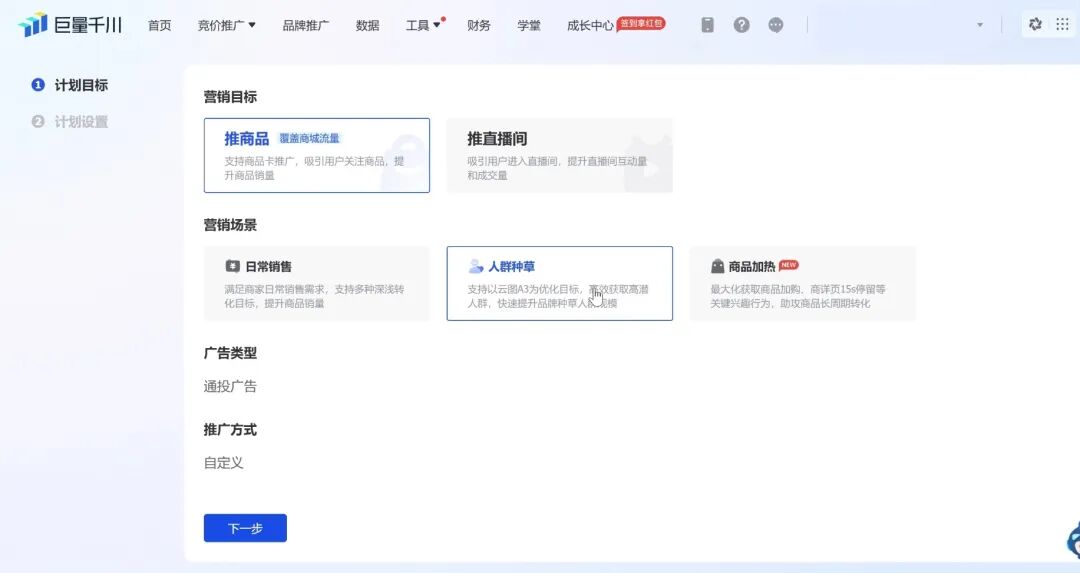Open 成长中心 in top navigation
The width and height of the screenshot is (1080, 573).
[590, 25]
